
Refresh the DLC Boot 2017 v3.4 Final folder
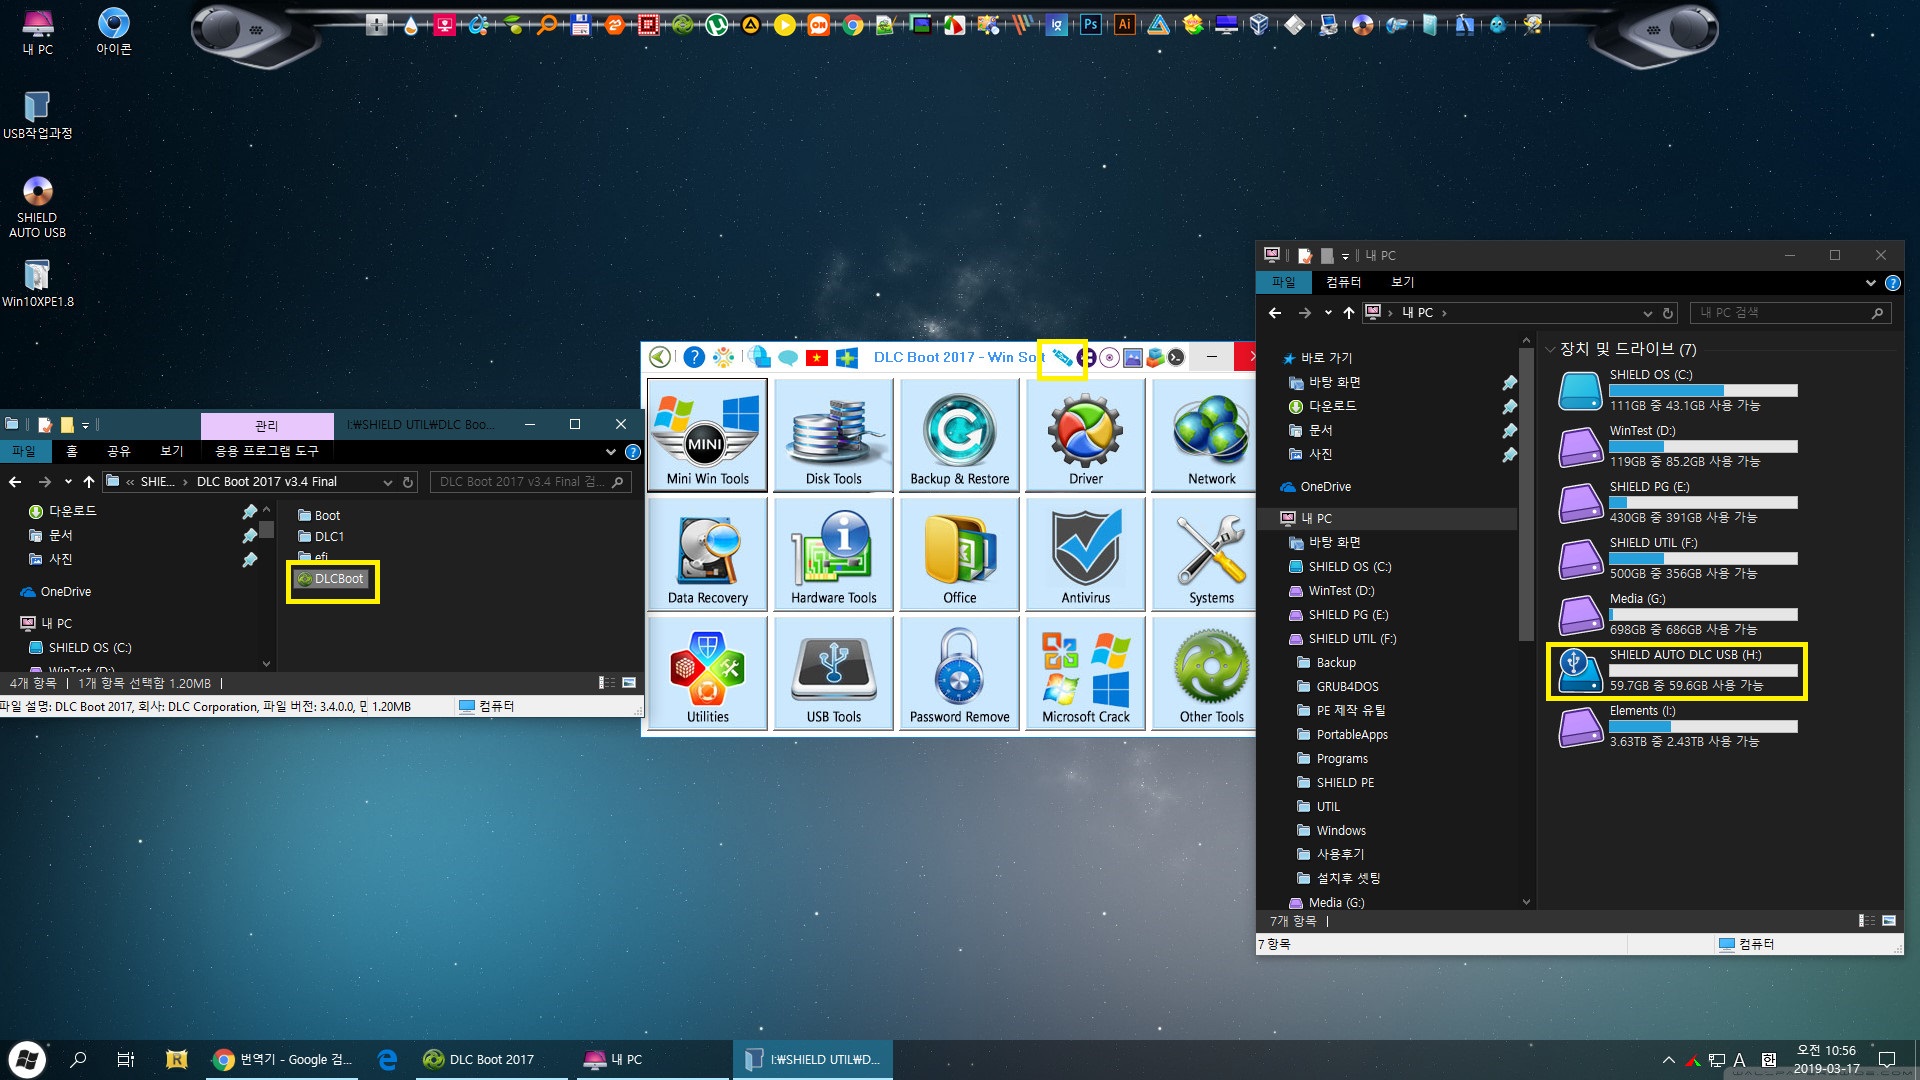[408, 482]
